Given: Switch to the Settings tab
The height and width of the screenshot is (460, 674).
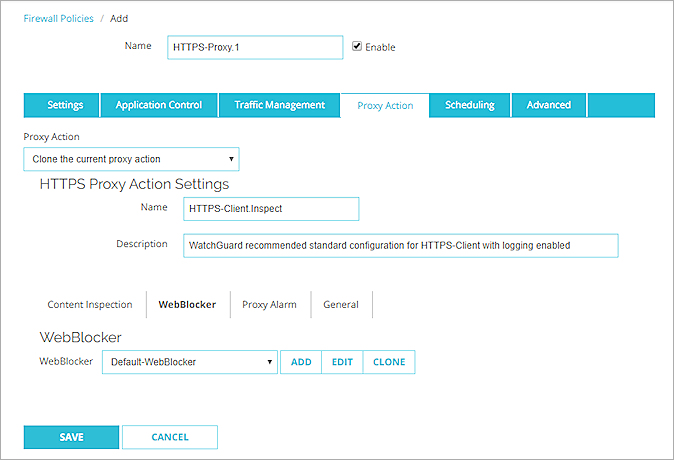Looking at the screenshot, I should pyautogui.click(x=66, y=105).
